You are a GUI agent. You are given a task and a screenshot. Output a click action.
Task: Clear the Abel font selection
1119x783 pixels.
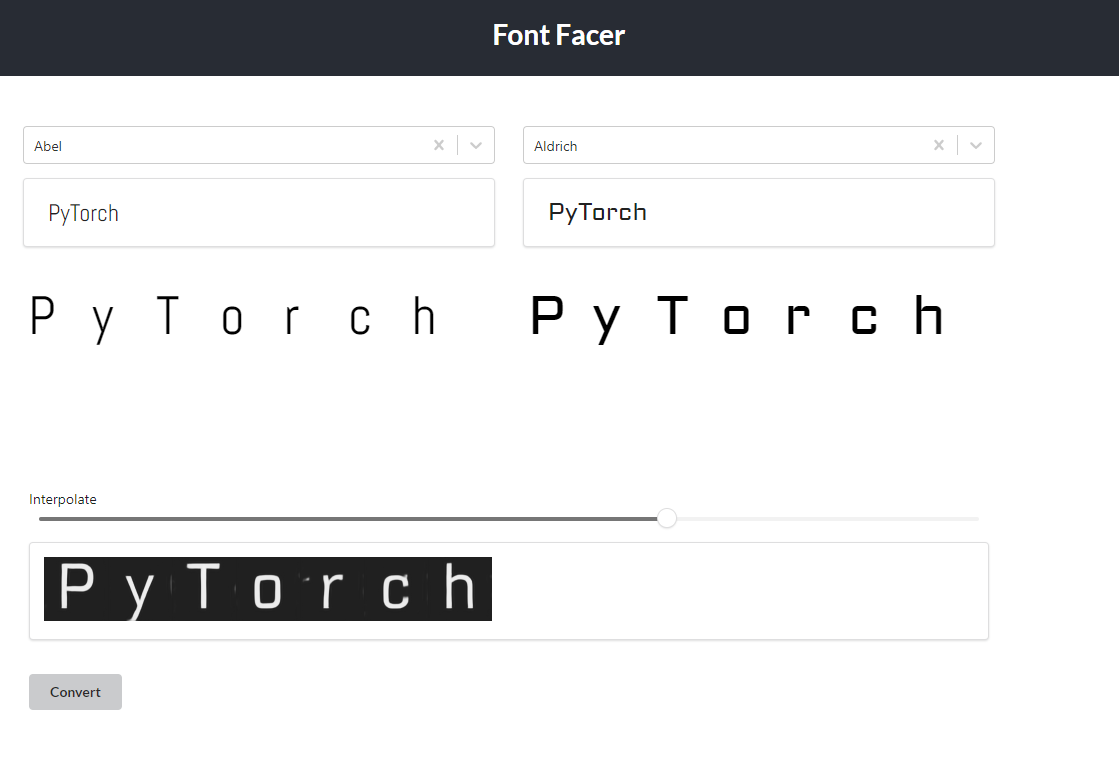[x=439, y=146]
